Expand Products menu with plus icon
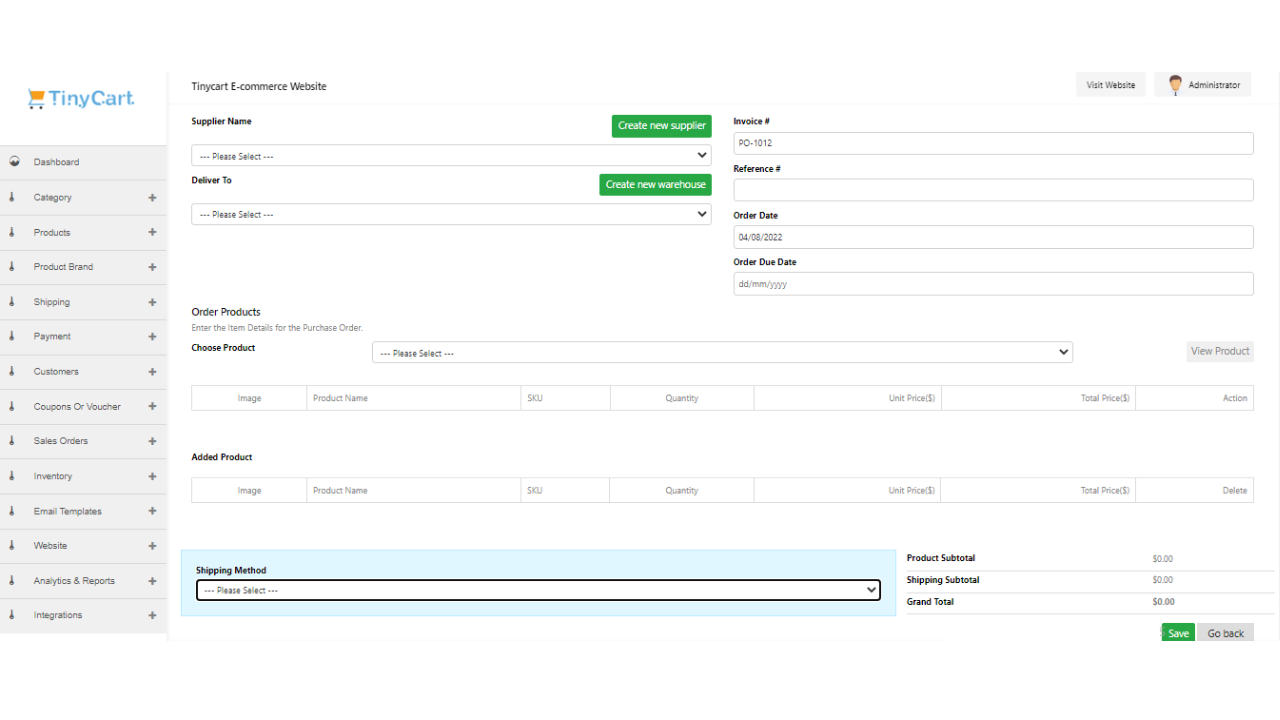The height and width of the screenshot is (720, 1280). [152, 232]
